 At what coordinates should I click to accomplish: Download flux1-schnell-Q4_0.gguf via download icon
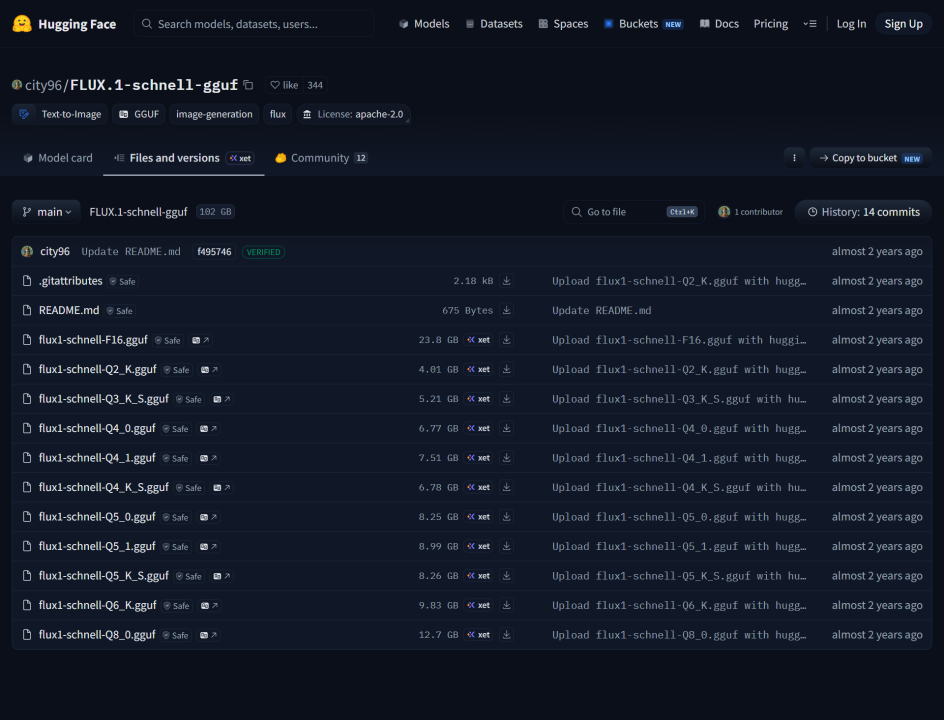507,429
